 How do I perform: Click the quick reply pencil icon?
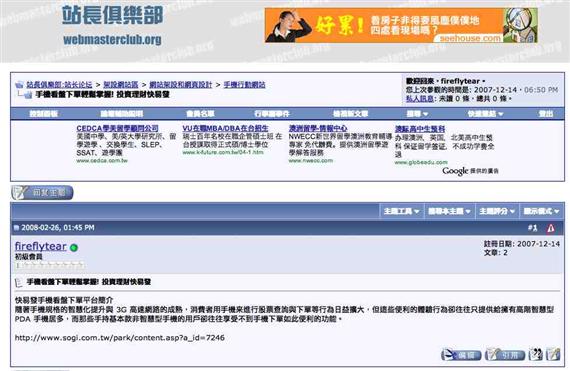(553, 354)
